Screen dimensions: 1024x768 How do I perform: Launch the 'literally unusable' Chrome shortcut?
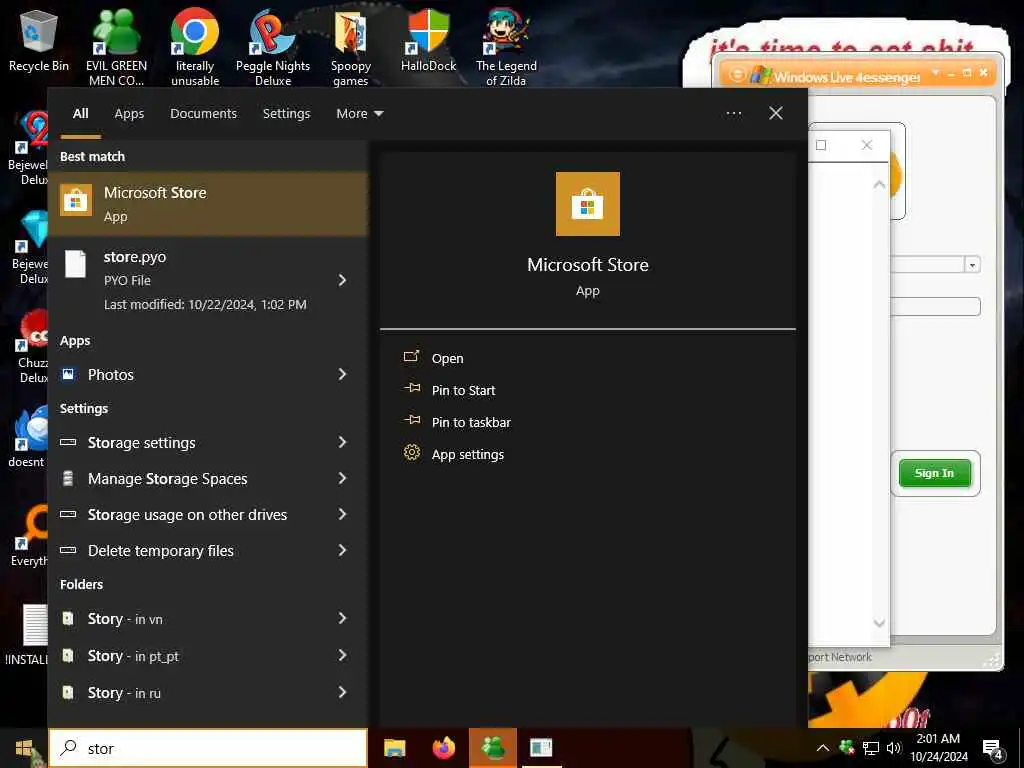click(195, 47)
